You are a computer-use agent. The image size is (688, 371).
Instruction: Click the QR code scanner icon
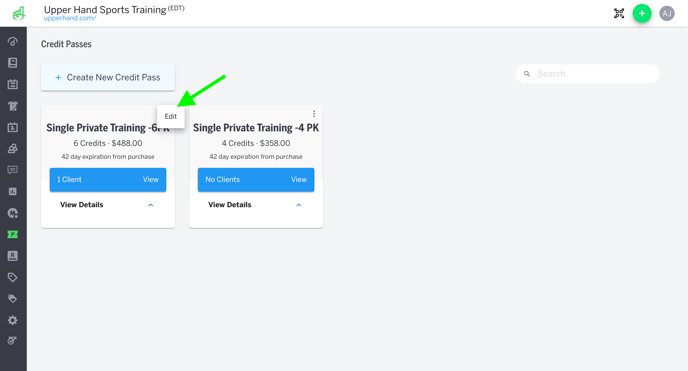click(x=619, y=14)
